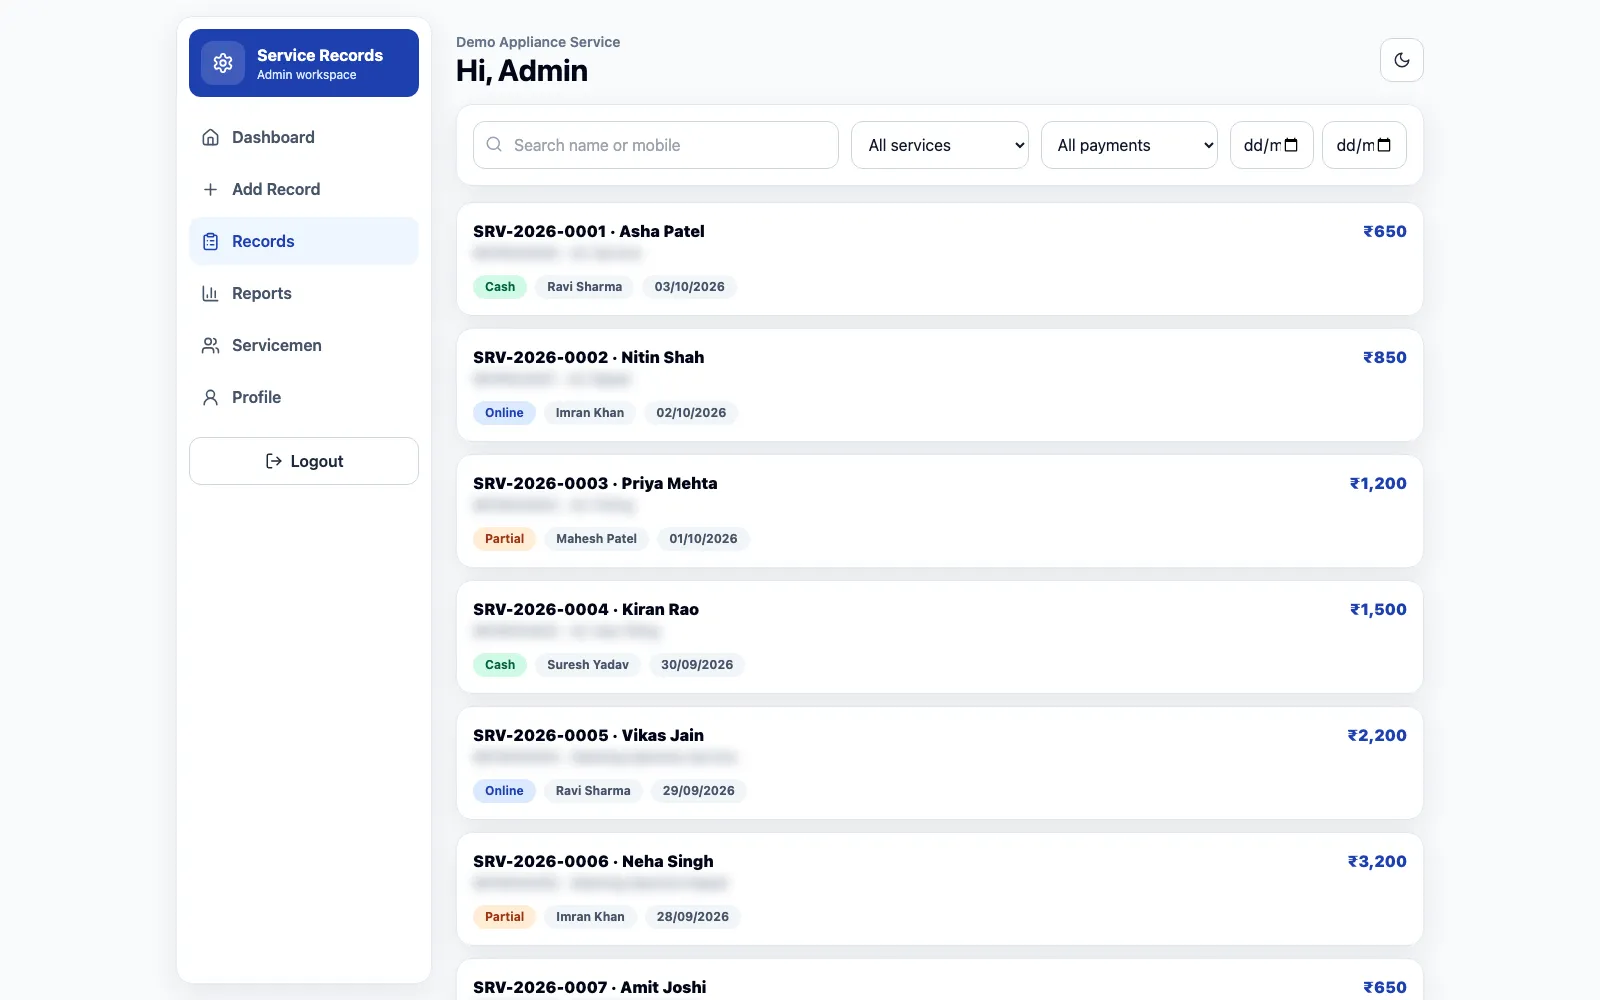Click the Servicemen people icon

210,345
